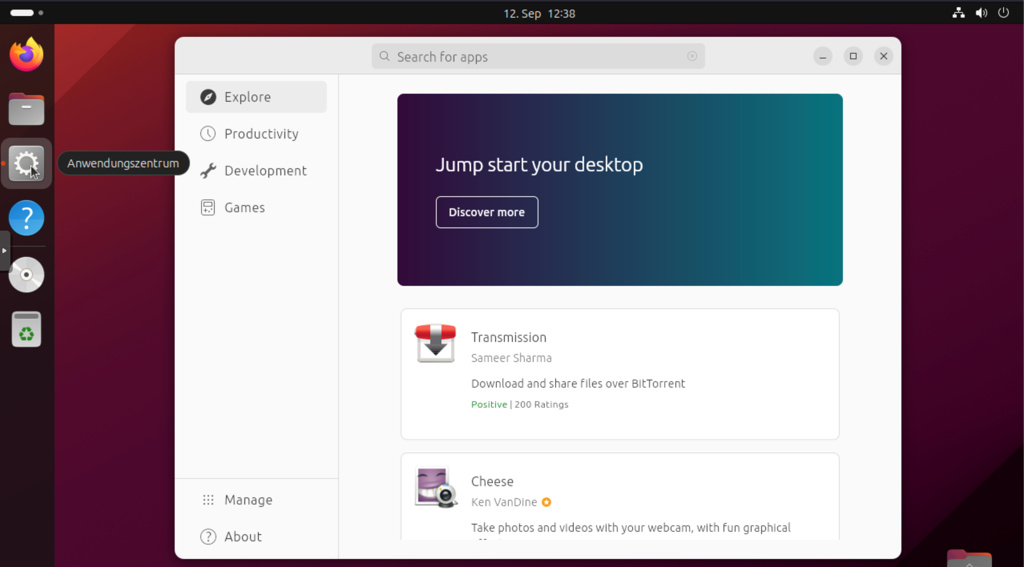Focus the Search for apps field
The image size is (1024, 567).
coord(538,56)
